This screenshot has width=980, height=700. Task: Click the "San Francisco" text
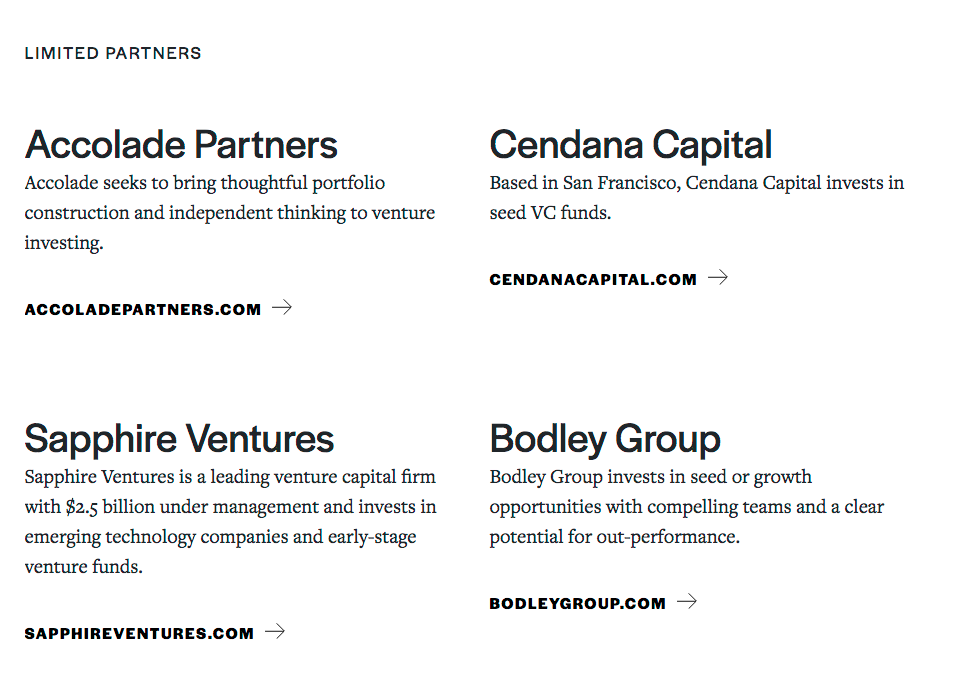click(619, 183)
